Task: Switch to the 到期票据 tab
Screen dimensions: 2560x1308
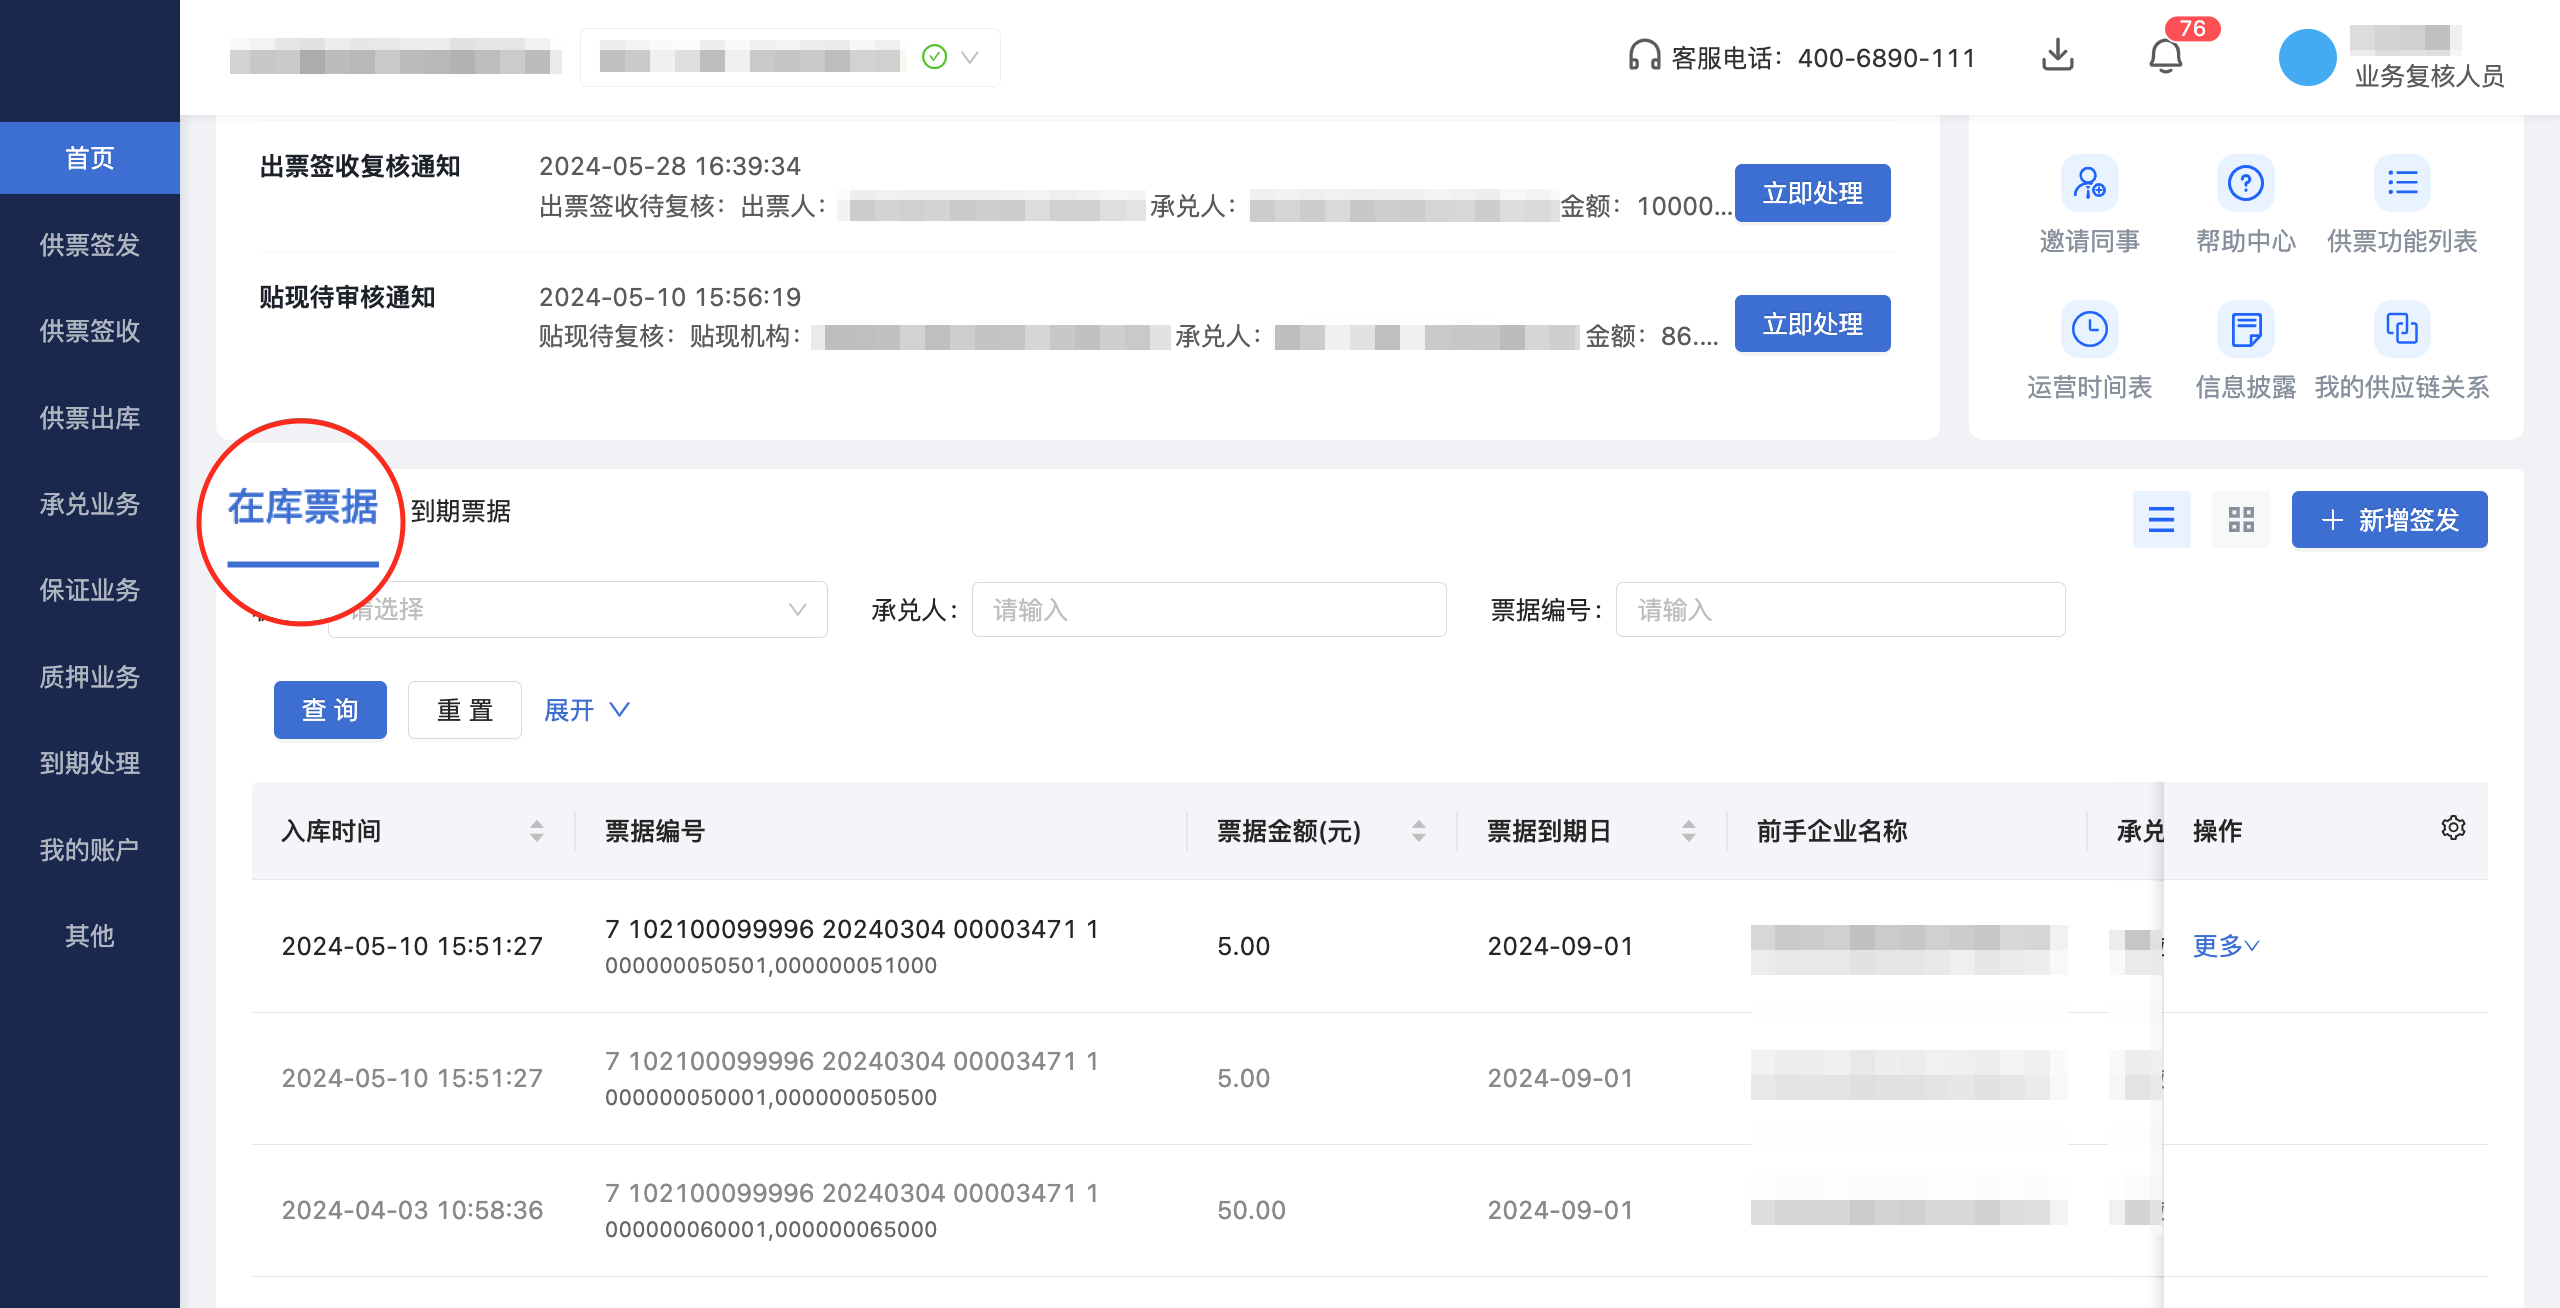Action: 460,512
